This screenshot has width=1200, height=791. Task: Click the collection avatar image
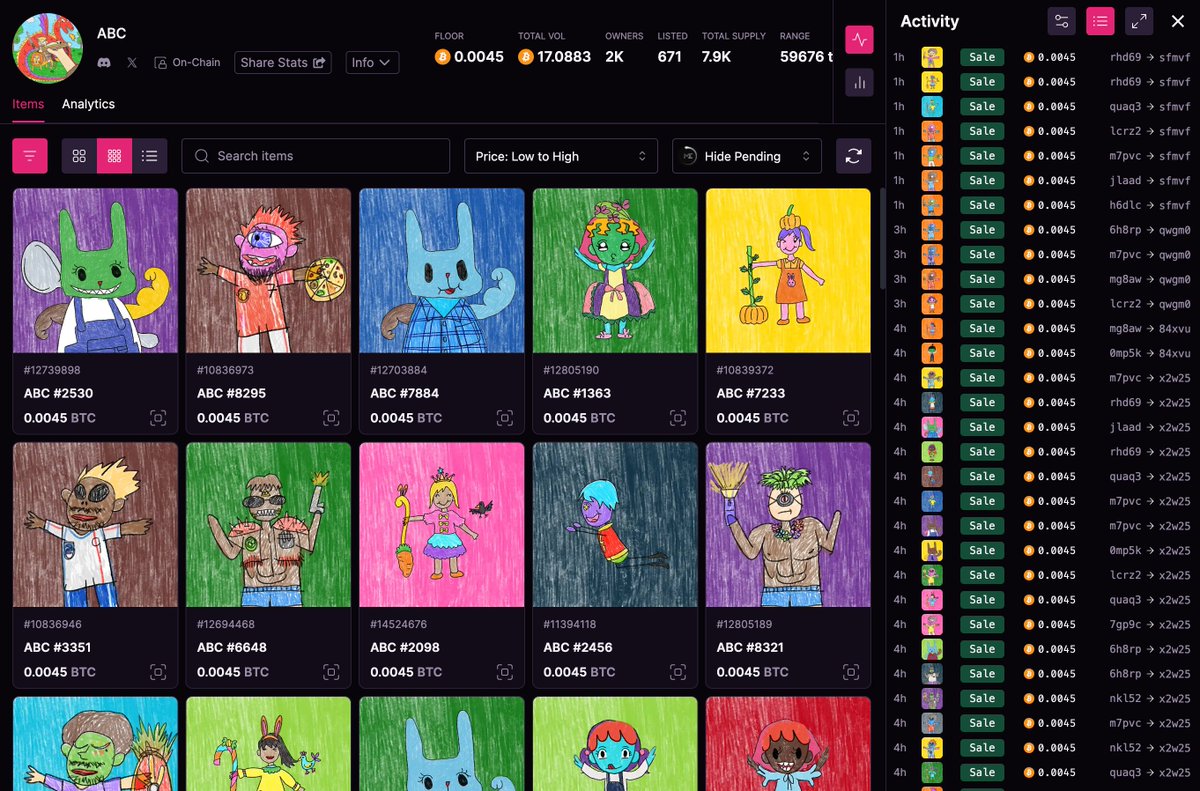(47, 48)
